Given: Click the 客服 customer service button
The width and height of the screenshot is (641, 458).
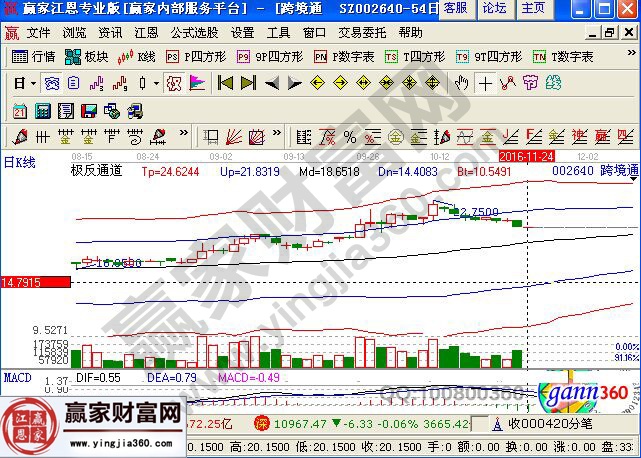Looking at the screenshot, I should click(455, 8).
